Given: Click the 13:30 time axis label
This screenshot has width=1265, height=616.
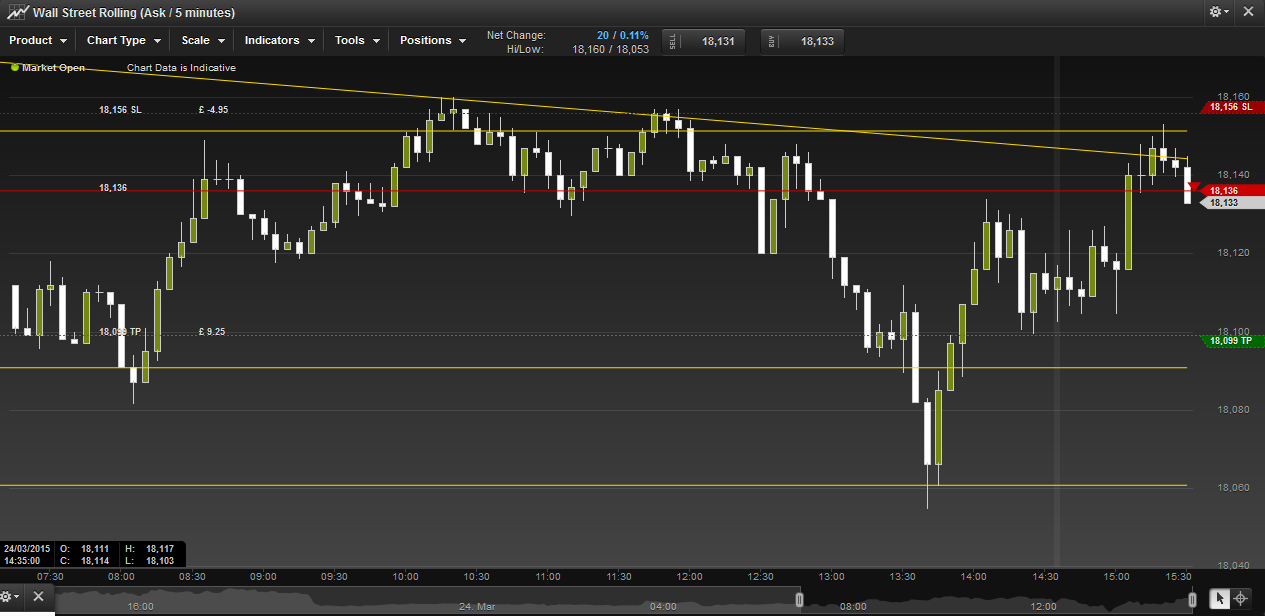Looking at the screenshot, I should (903, 577).
